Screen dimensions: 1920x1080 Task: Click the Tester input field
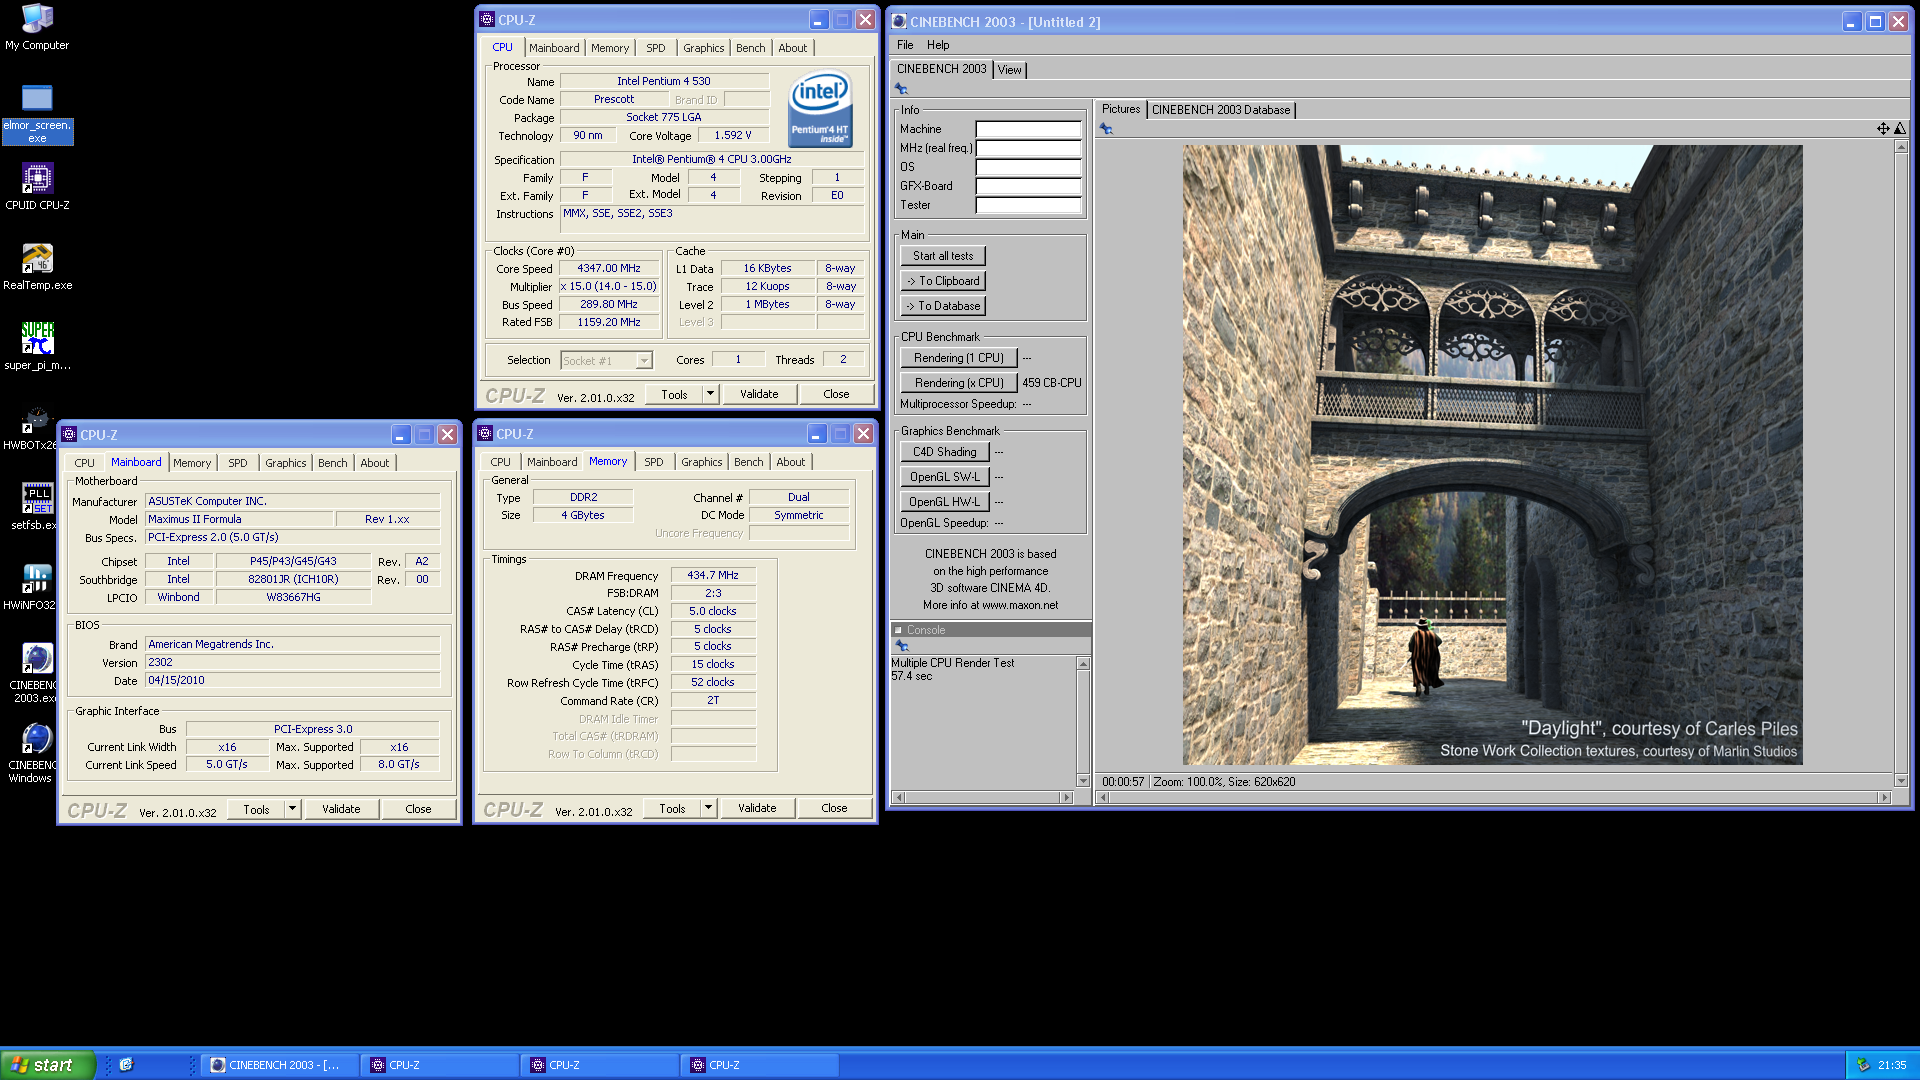(x=1028, y=205)
